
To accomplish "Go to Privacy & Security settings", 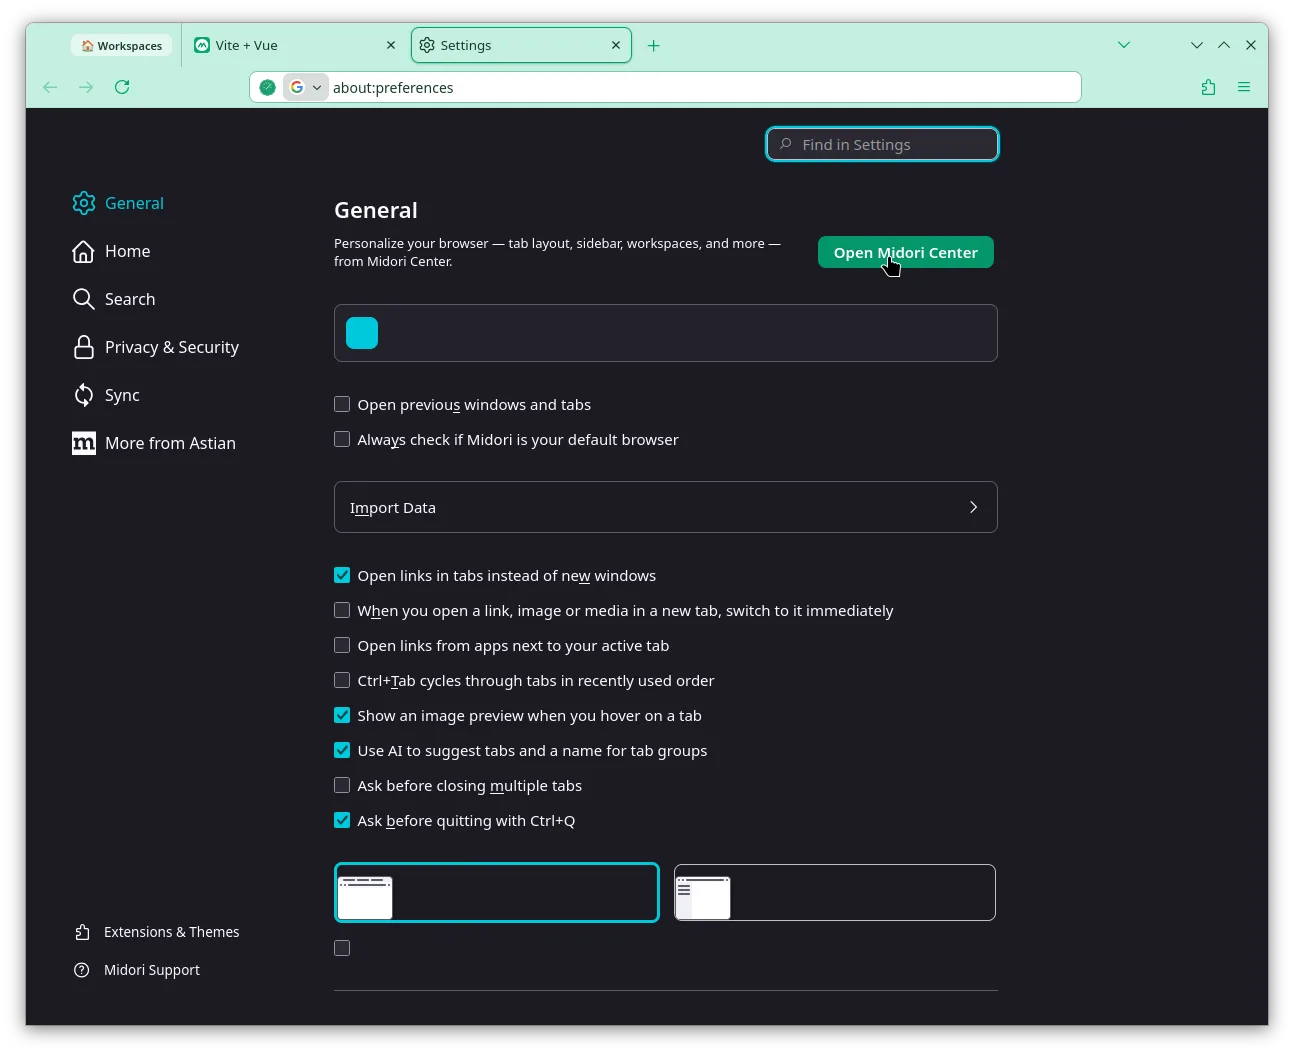I will [156, 347].
